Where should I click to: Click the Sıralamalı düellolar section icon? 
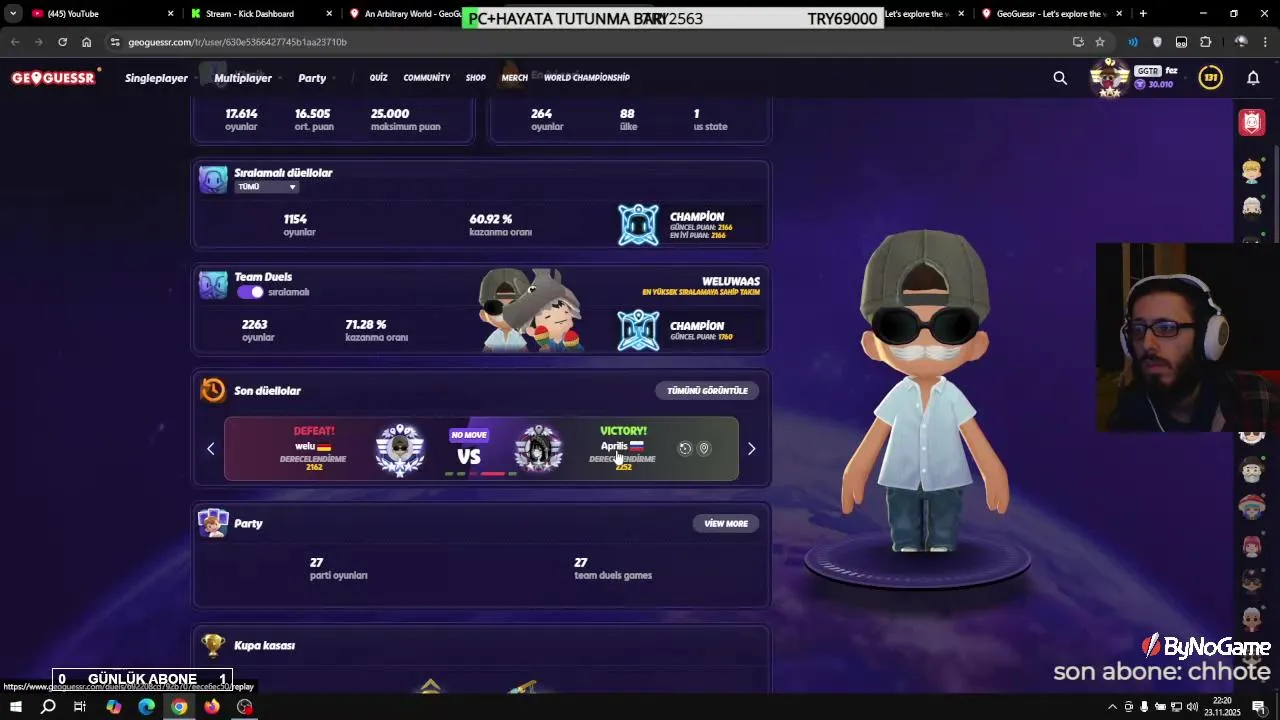point(213,180)
